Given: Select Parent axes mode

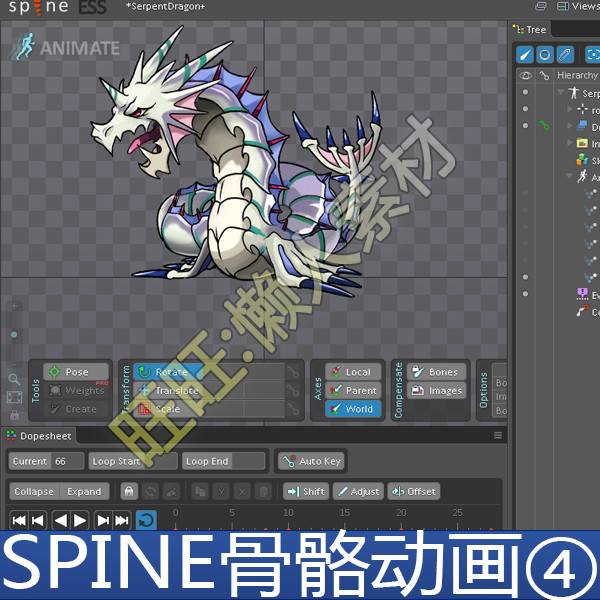Looking at the screenshot, I should pyautogui.click(x=353, y=390).
